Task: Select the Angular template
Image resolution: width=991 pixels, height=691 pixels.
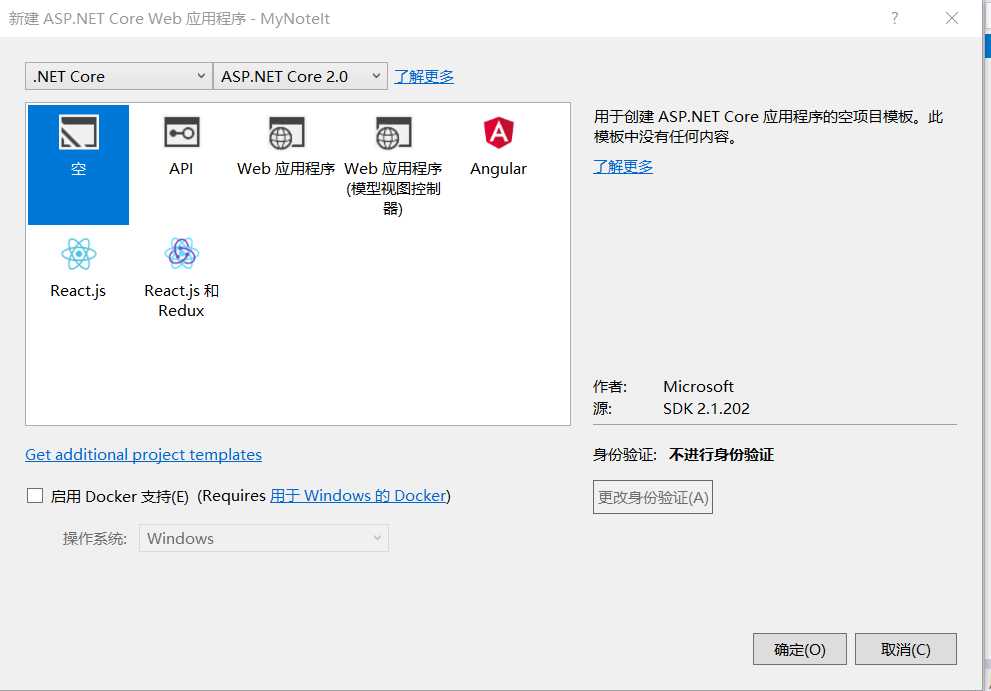Action: 498,147
